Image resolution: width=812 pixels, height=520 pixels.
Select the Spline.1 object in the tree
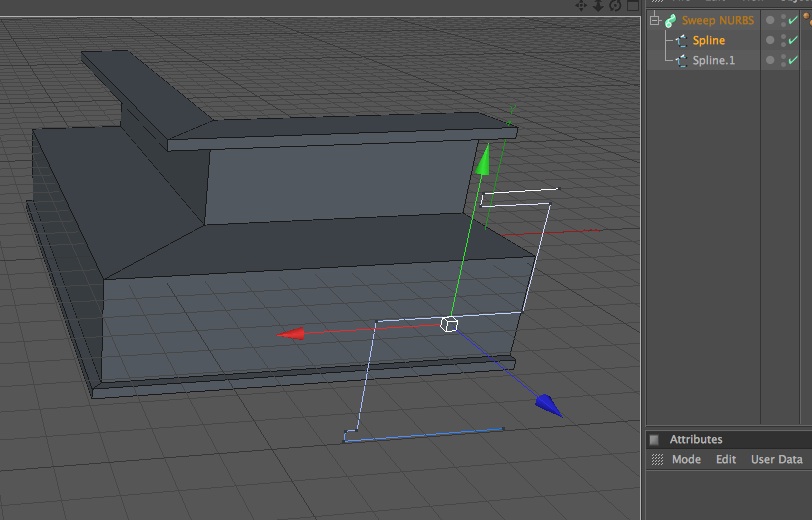coord(714,61)
